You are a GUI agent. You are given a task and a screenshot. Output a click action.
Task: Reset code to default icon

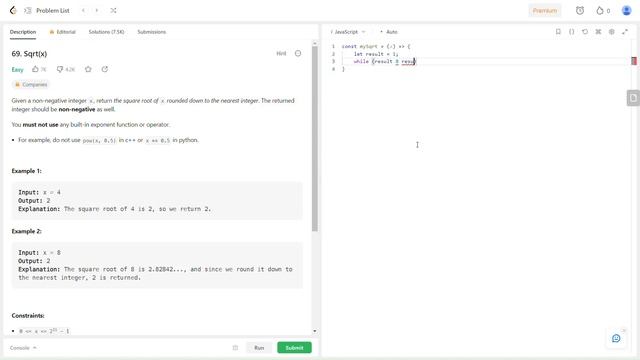tap(585, 32)
